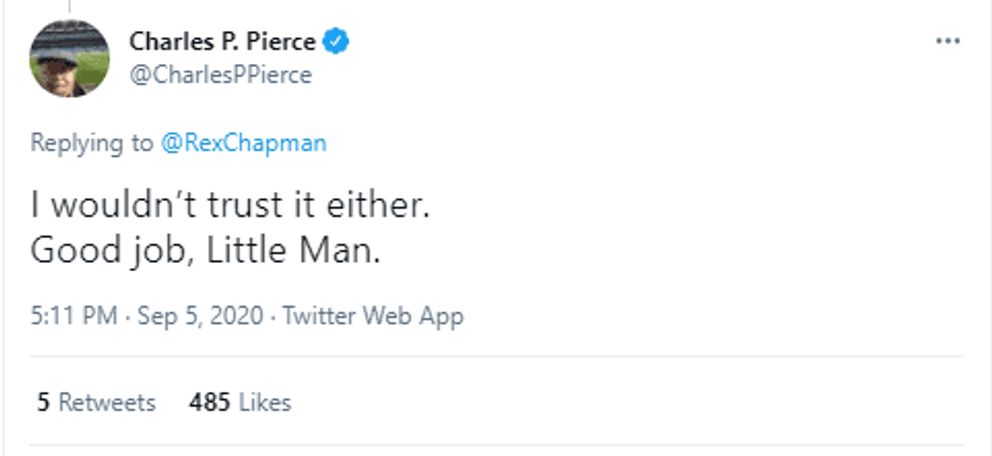Image resolution: width=992 pixels, height=456 pixels.
Task: Click the like count number 485
Action: 209,403
